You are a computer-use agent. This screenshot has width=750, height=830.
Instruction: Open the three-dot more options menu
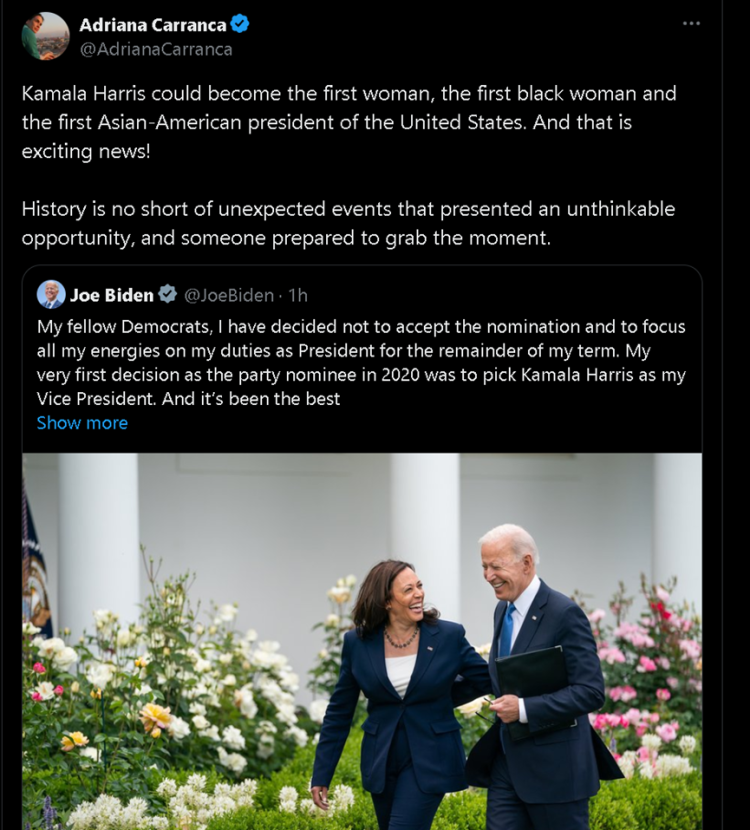click(x=691, y=23)
